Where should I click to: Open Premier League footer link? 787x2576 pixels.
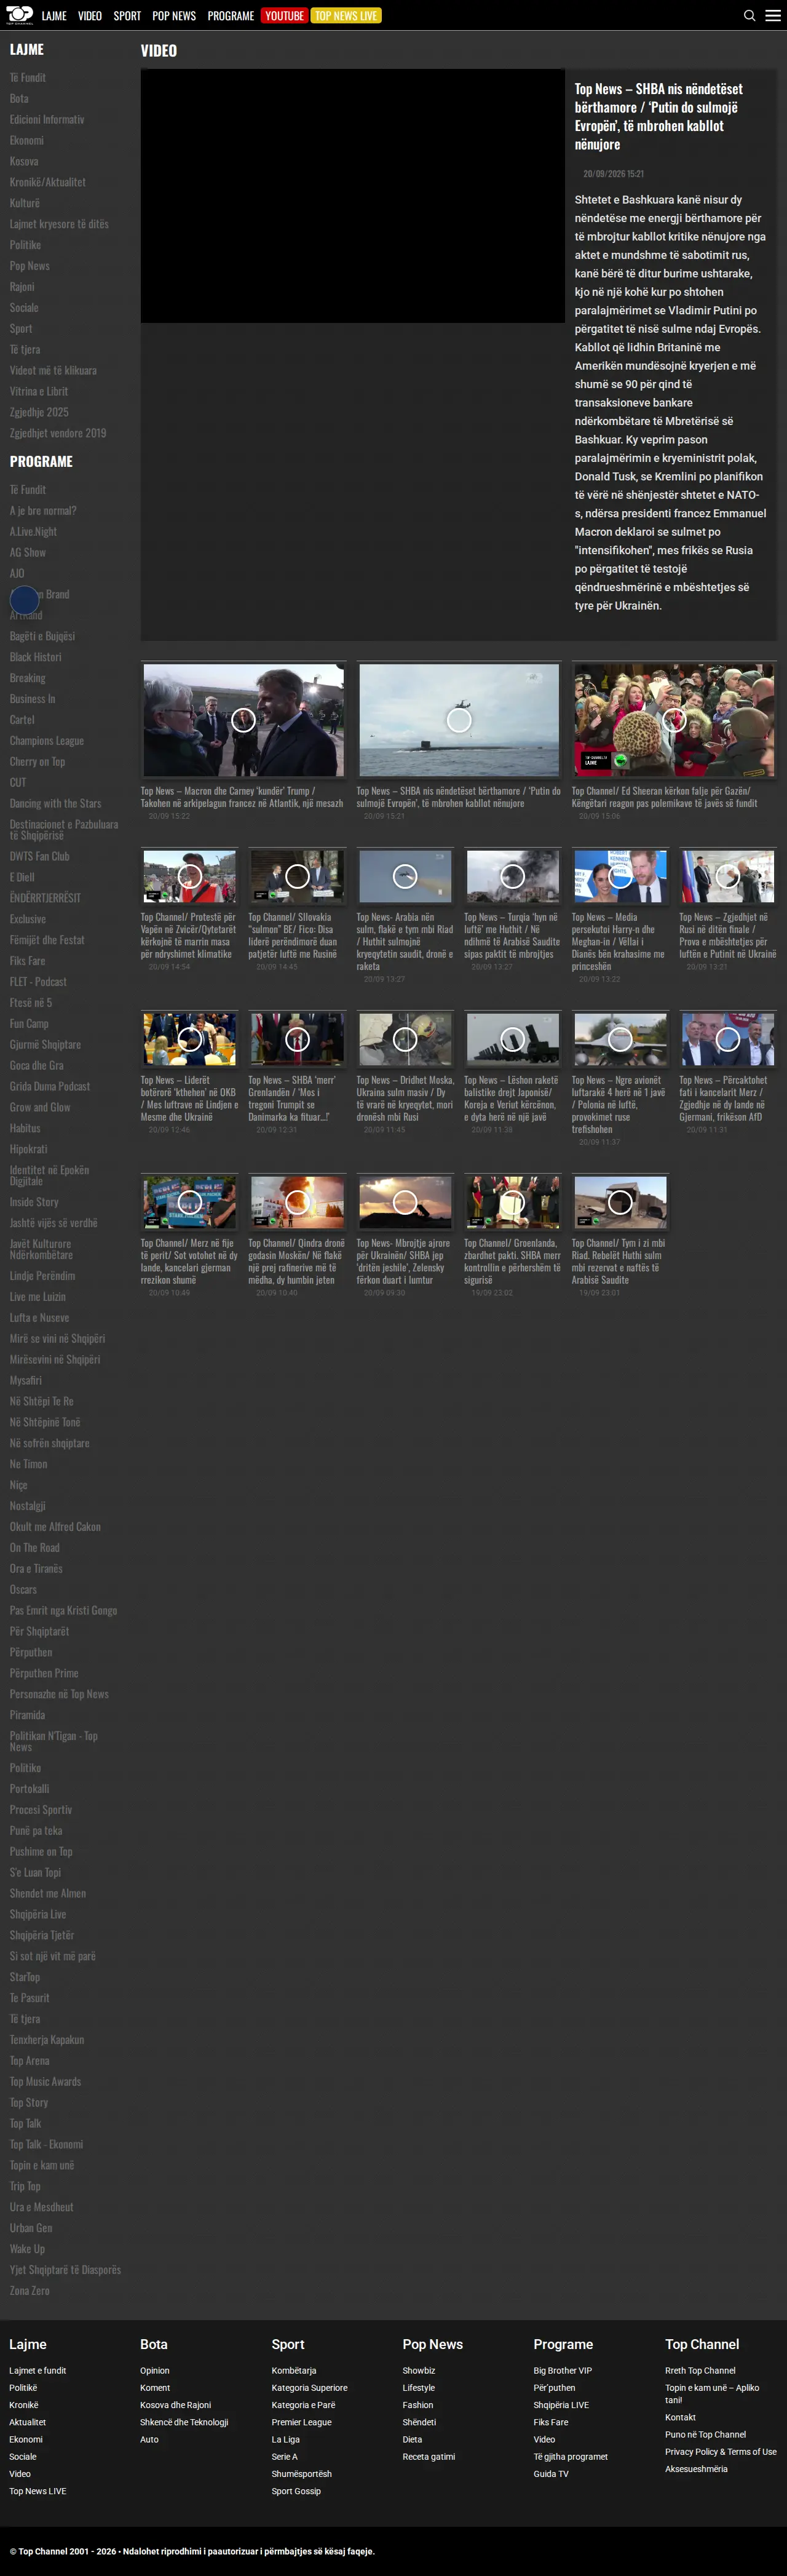coord(302,2422)
